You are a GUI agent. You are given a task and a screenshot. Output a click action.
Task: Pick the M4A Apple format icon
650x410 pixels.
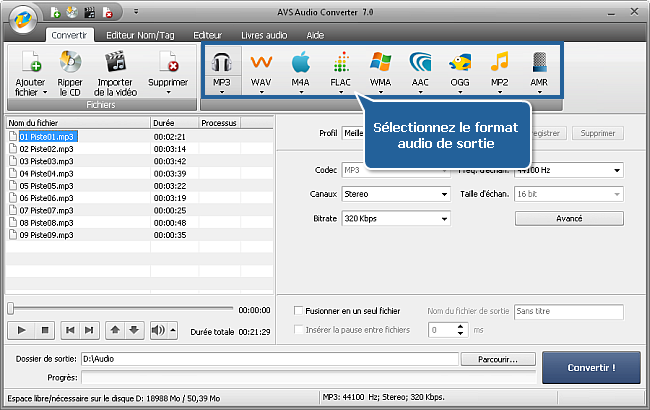[300, 68]
